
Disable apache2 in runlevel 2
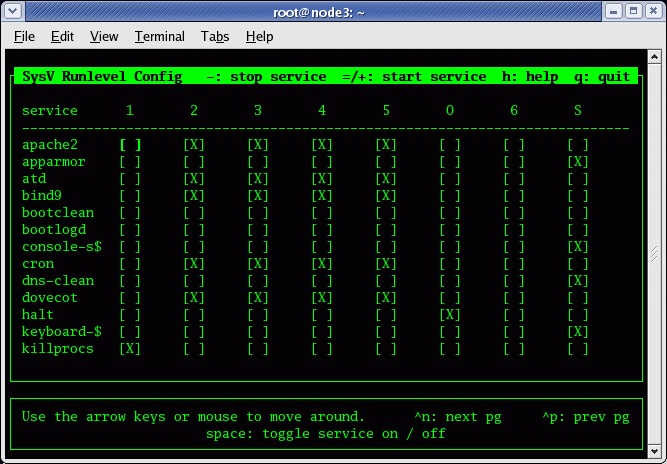194,145
